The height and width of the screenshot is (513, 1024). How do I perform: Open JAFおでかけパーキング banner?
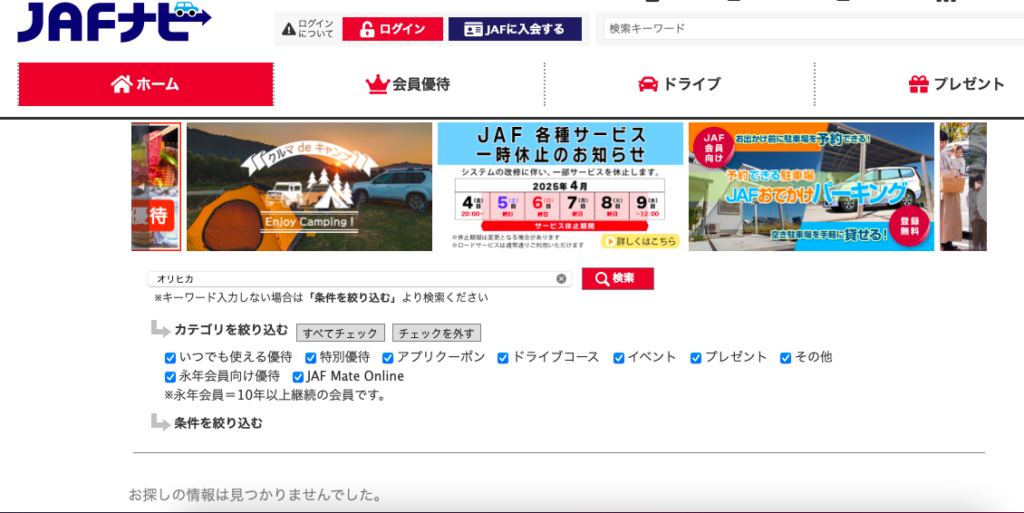point(811,187)
